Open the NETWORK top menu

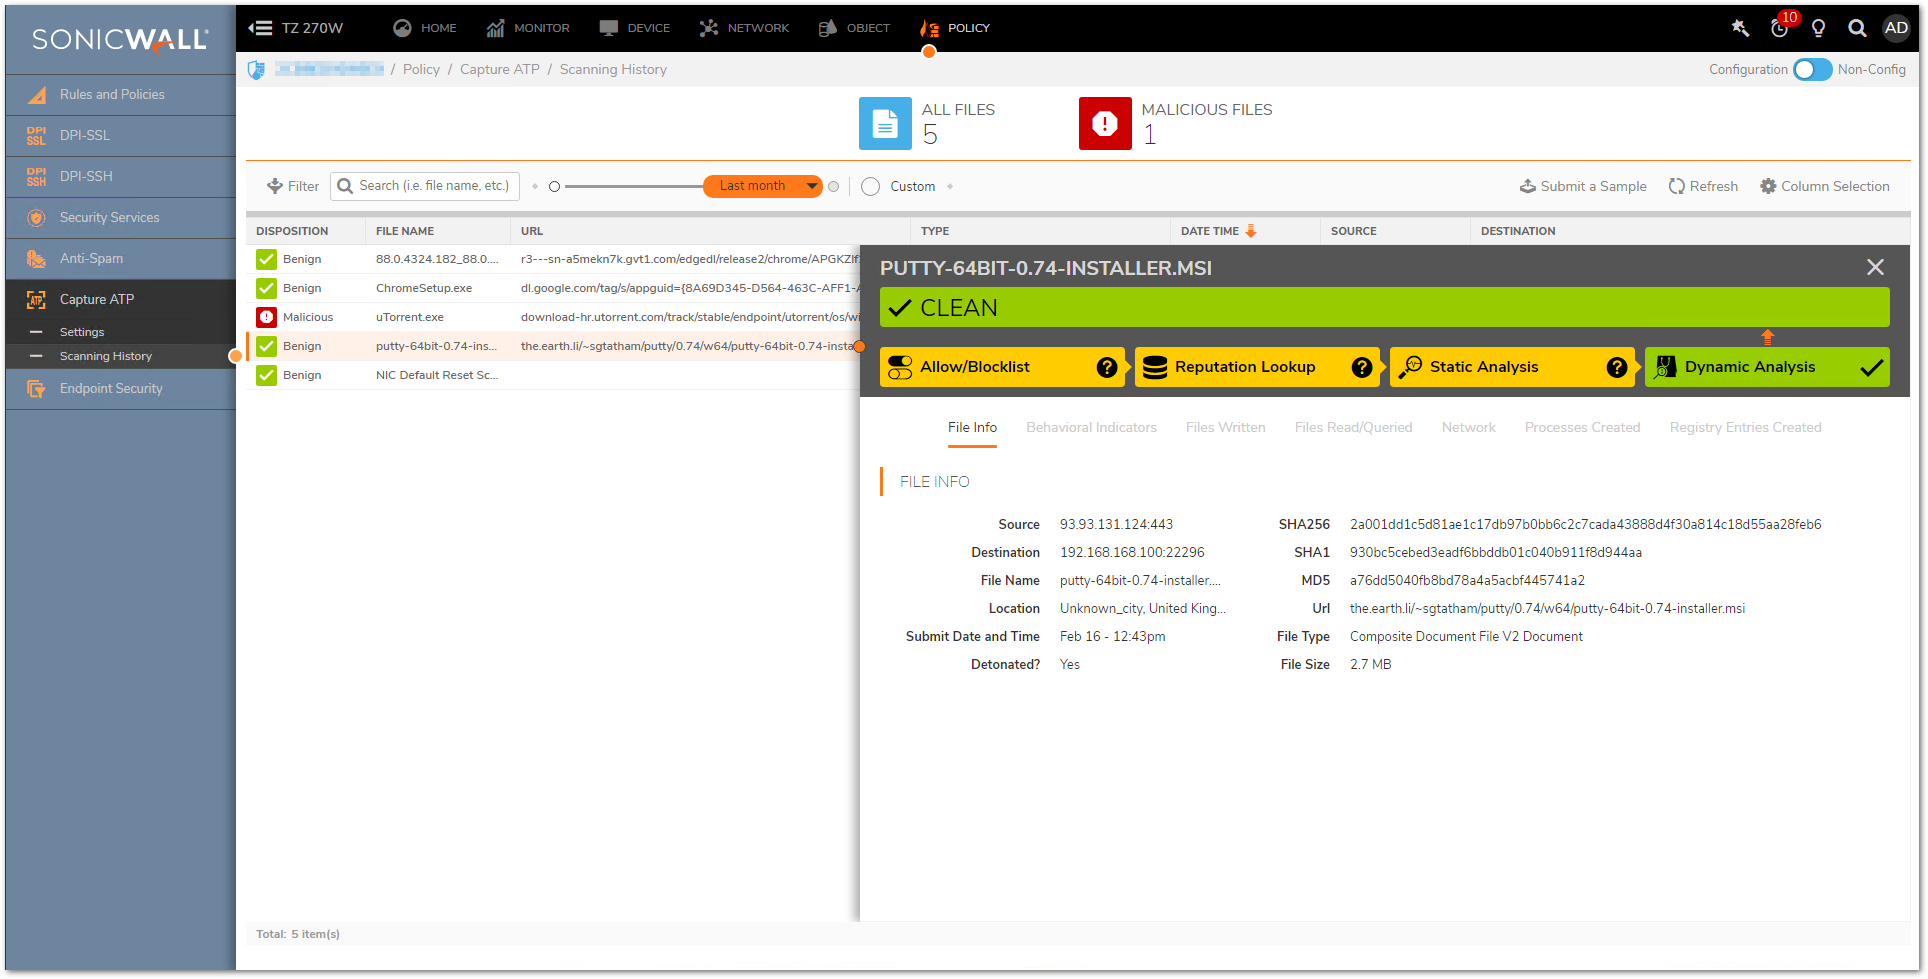click(x=745, y=28)
